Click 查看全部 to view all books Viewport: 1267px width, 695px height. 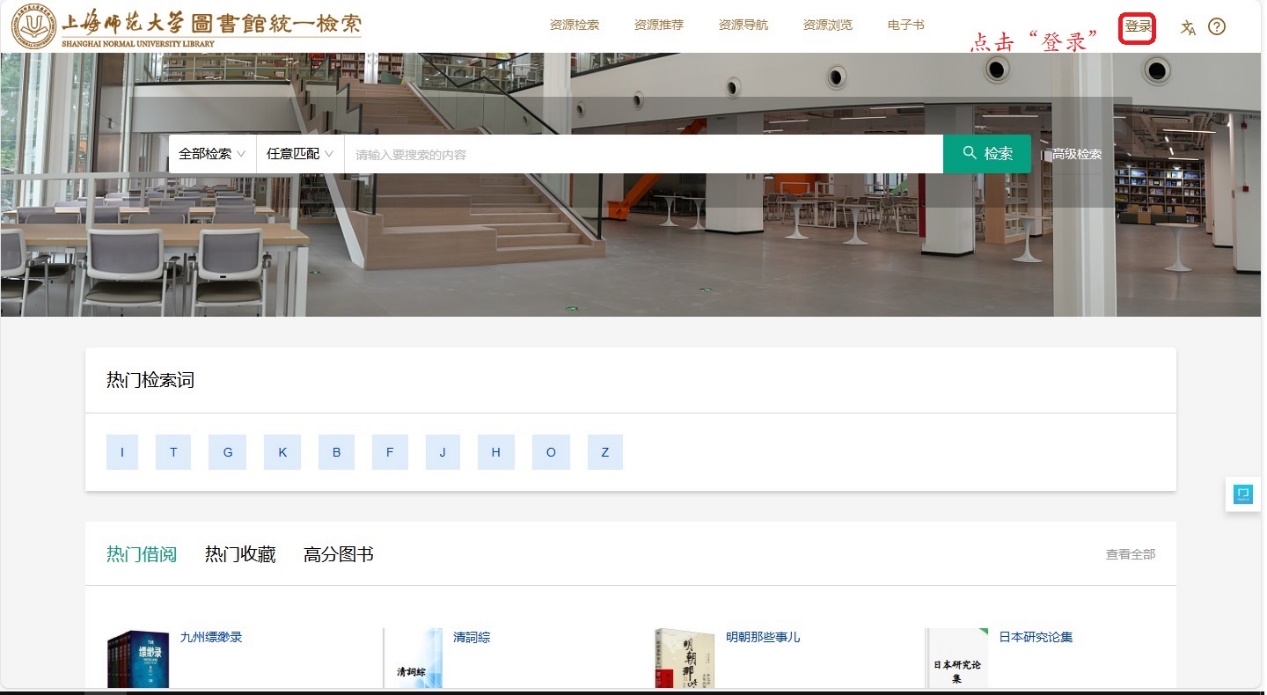(1130, 554)
